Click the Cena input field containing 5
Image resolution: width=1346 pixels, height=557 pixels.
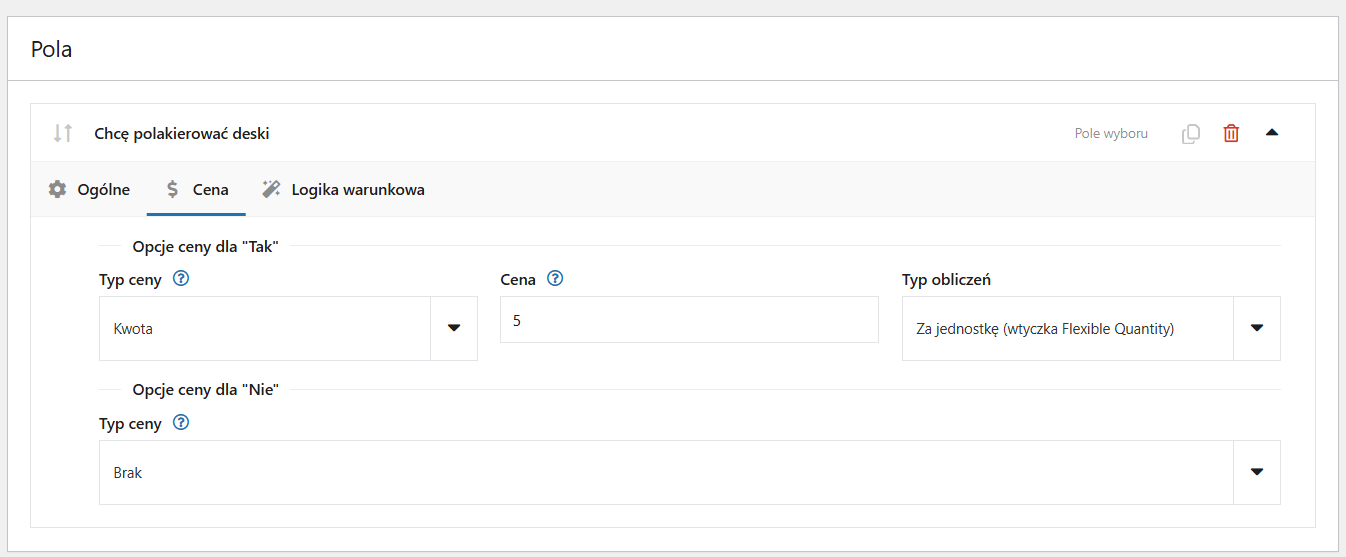(689, 320)
